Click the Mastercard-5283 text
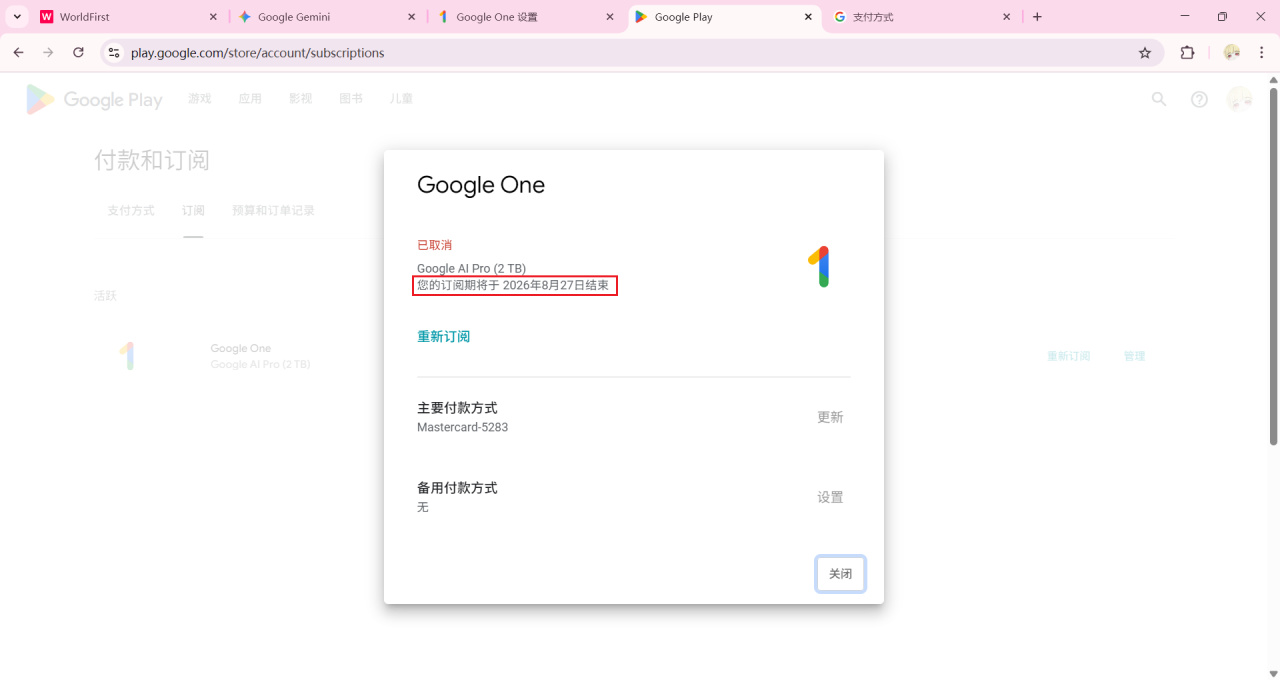Image resolution: width=1280 pixels, height=680 pixels. (x=462, y=427)
